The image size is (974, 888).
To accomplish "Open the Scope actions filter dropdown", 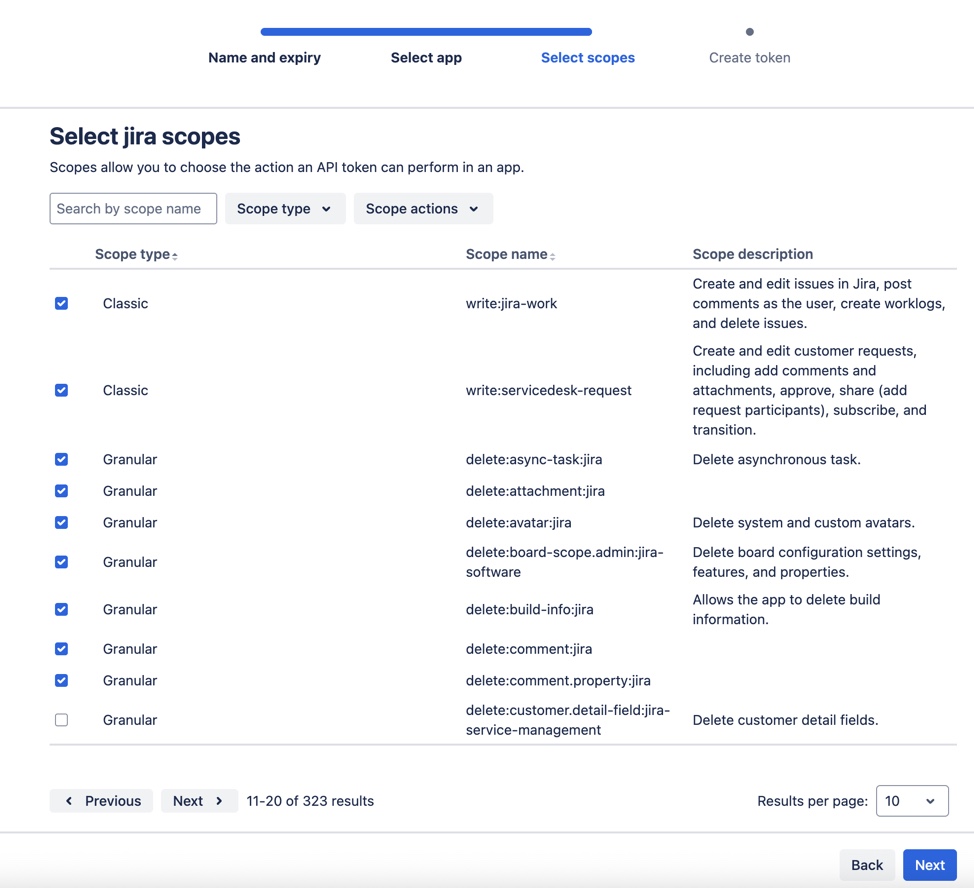I will (423, 209).
